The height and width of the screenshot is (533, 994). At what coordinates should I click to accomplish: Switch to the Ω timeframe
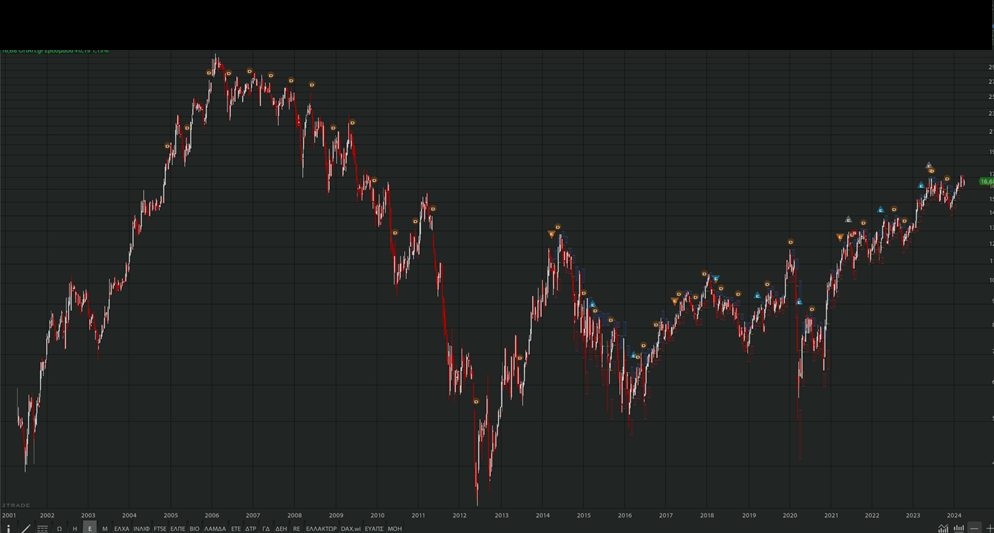click(60, 529)
